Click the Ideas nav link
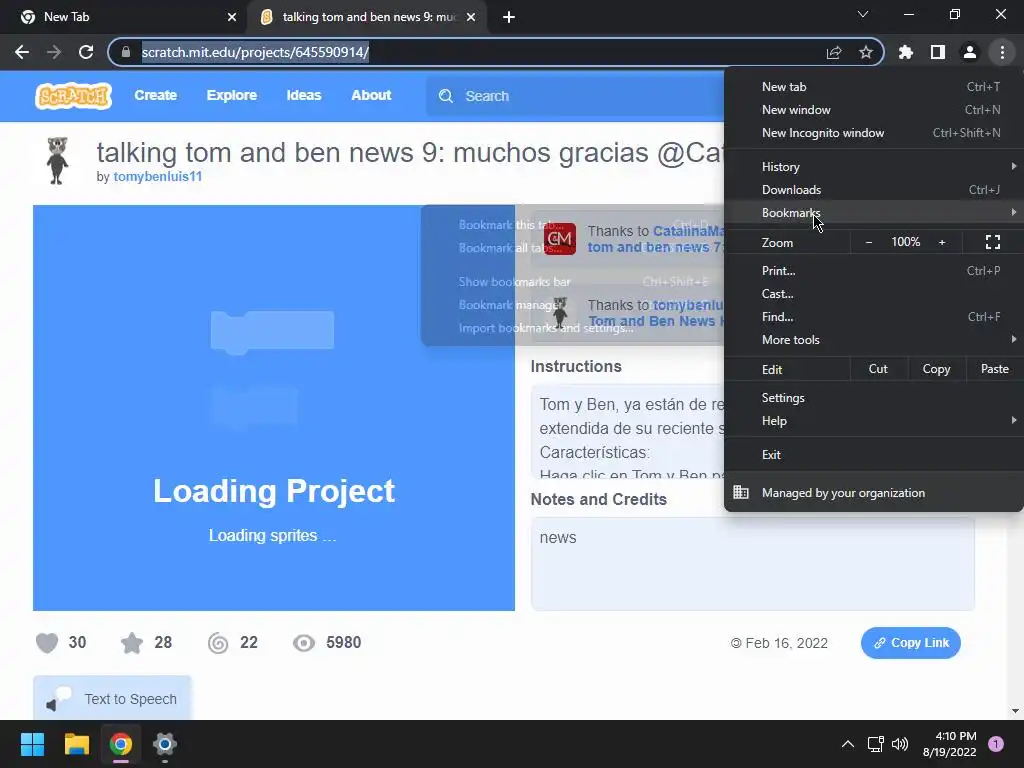The width and height of the screenshot is (1024, 768). pos(304,95)
